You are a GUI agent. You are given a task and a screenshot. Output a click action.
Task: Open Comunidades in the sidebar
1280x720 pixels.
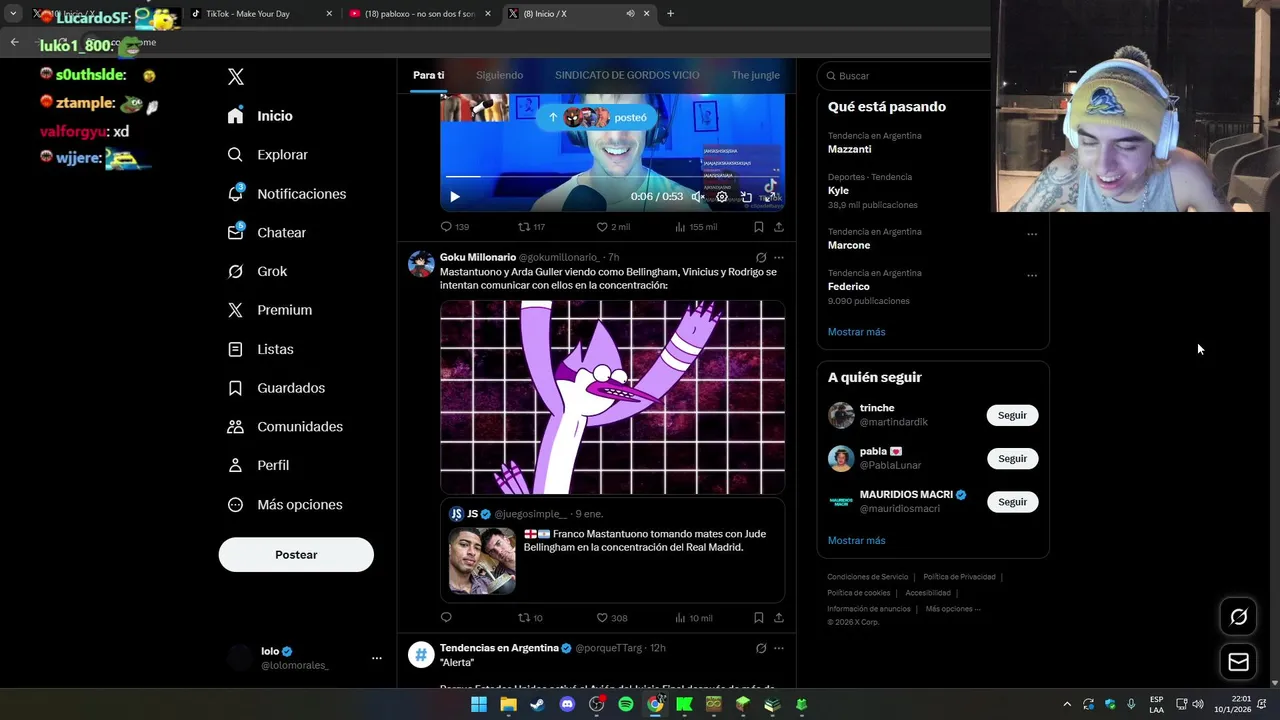coord(285,427)
